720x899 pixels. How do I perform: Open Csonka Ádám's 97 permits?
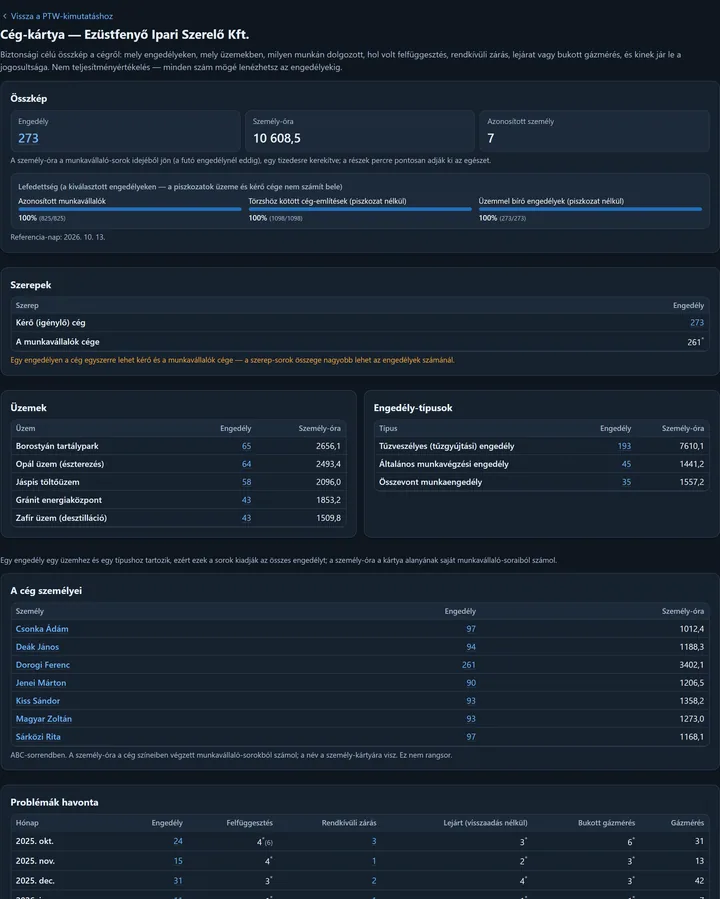[x=471, y=629]
